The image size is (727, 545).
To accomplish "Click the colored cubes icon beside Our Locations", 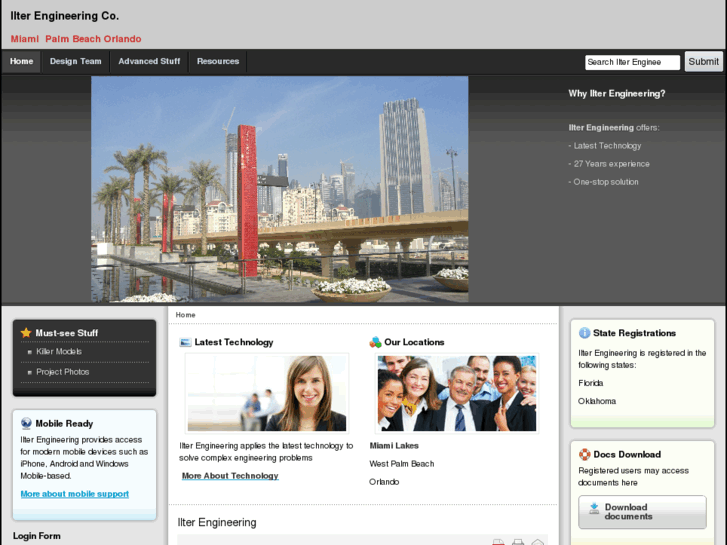I will tap(375, 342).
